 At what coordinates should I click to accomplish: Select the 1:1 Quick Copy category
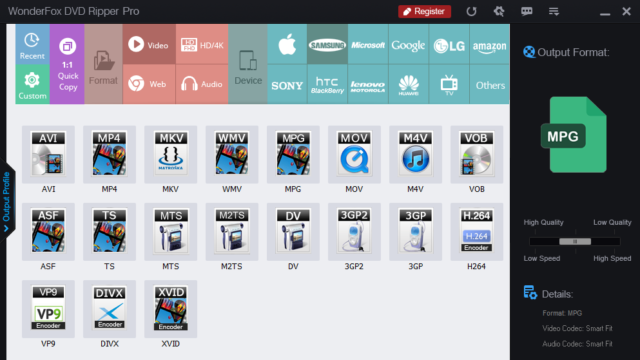67,64
